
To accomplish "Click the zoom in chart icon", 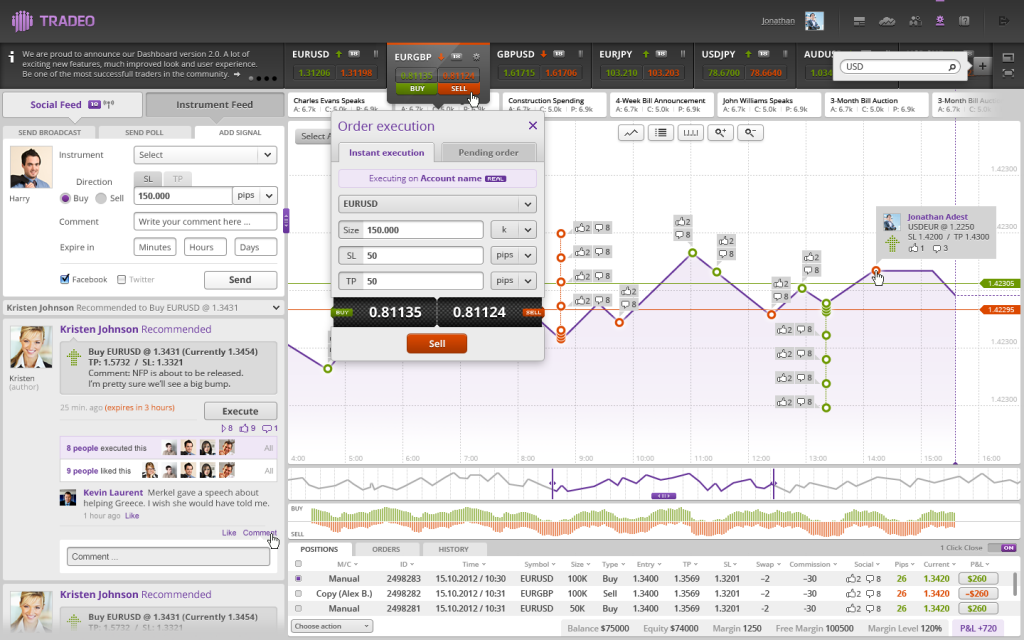I will click(719, 132).
